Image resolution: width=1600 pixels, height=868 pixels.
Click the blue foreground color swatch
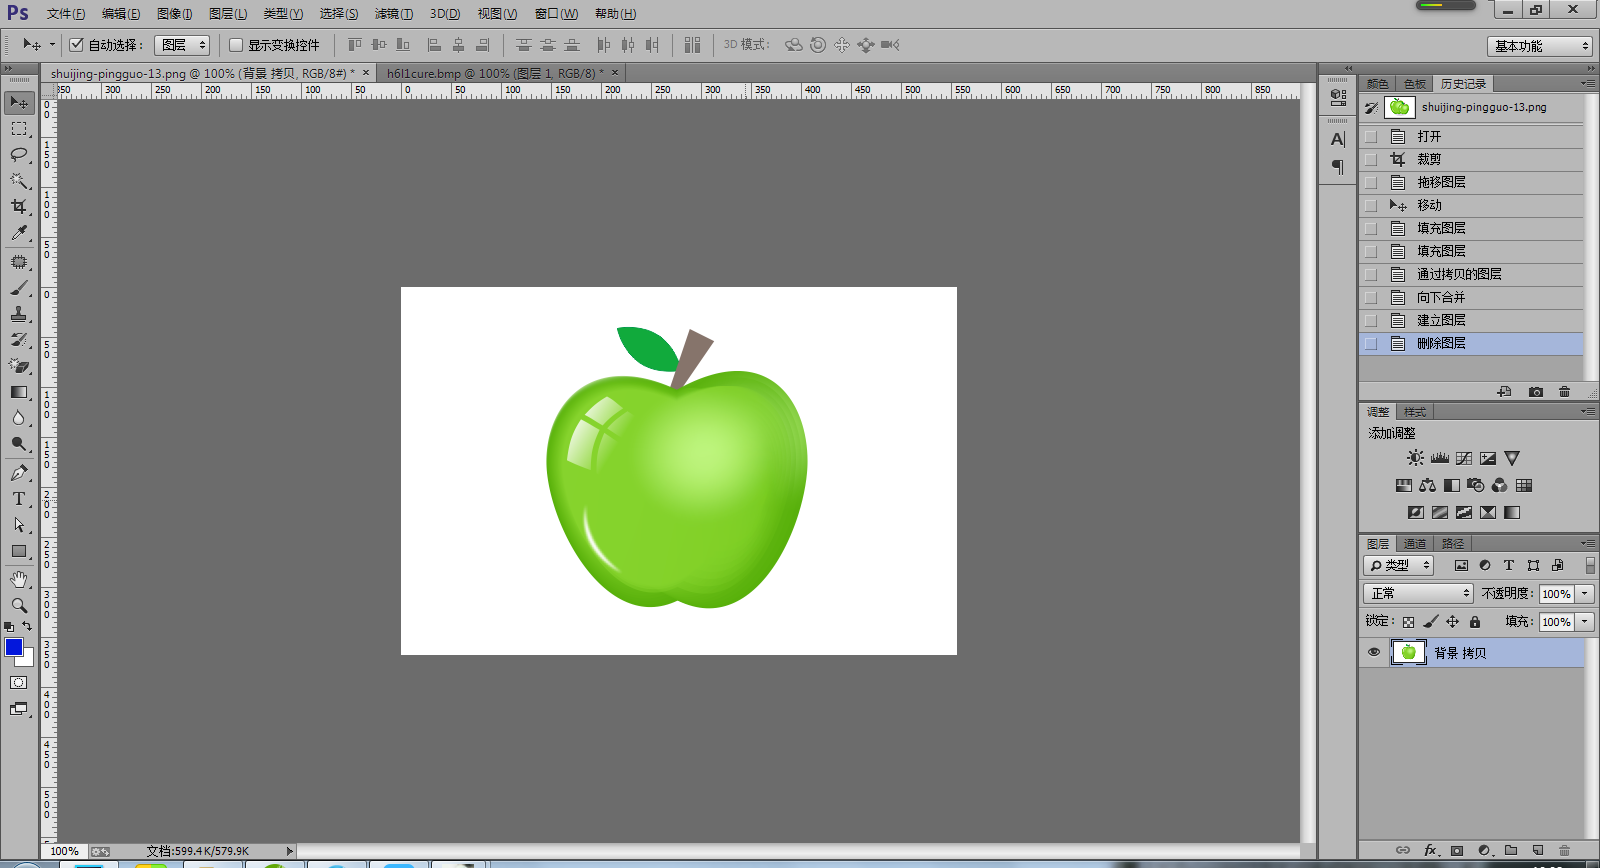coord(13,647)
